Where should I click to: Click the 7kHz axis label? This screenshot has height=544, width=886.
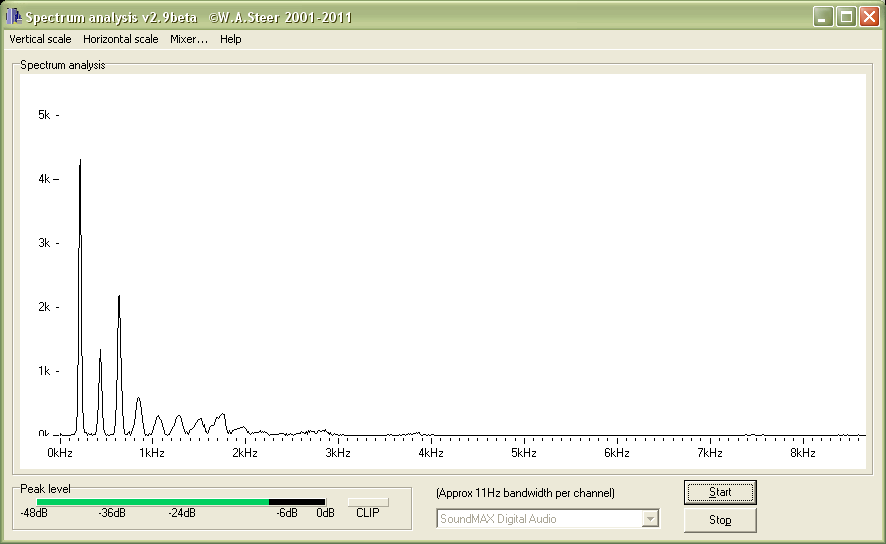710,452
